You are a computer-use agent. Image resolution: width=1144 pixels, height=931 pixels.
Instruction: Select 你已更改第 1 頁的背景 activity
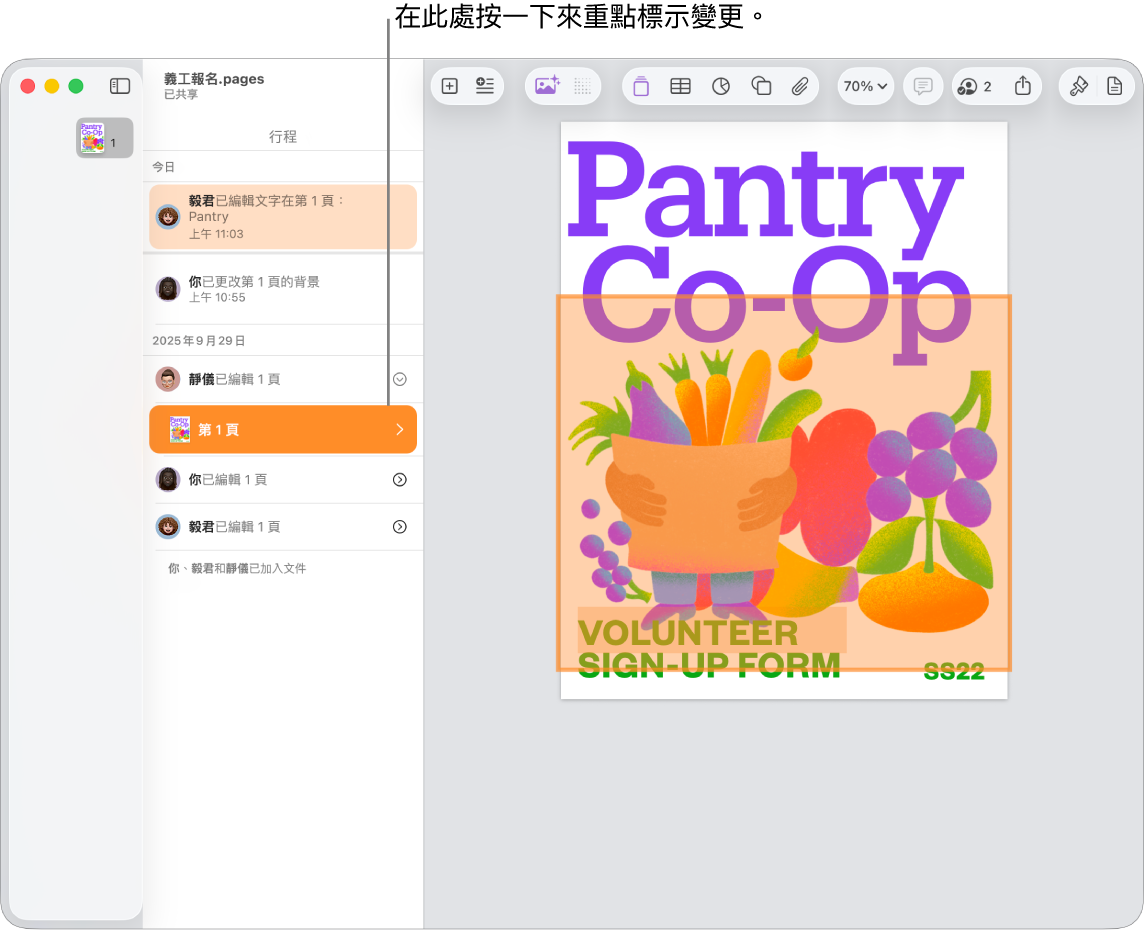[x=283, y=289]
